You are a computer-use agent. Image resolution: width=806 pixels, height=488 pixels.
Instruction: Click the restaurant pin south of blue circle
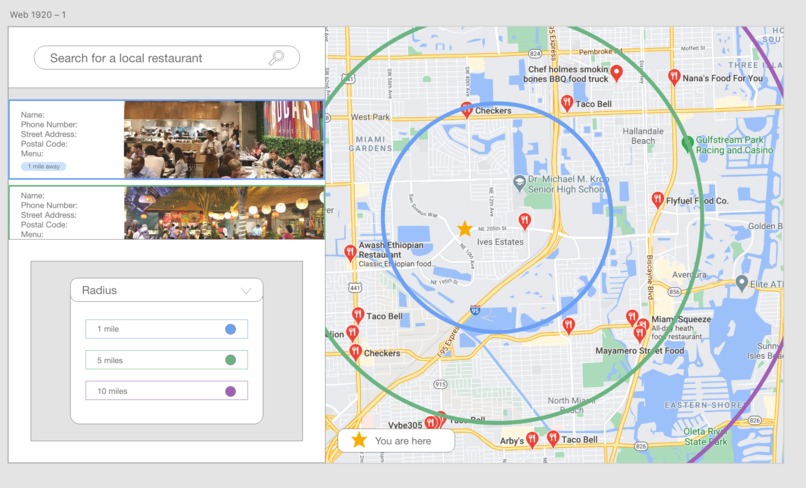coord(568,326)
